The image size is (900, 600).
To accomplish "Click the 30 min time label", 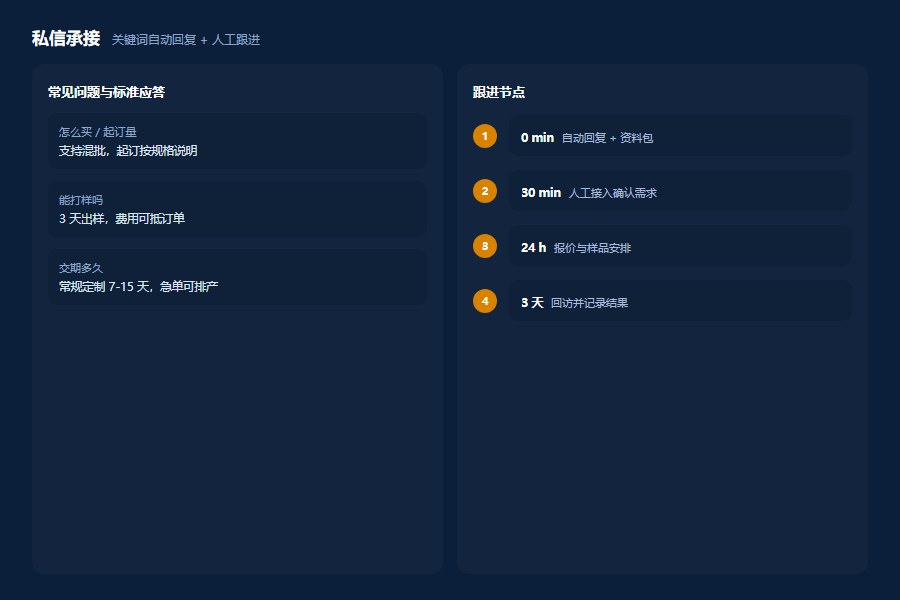I will point(541,193).
